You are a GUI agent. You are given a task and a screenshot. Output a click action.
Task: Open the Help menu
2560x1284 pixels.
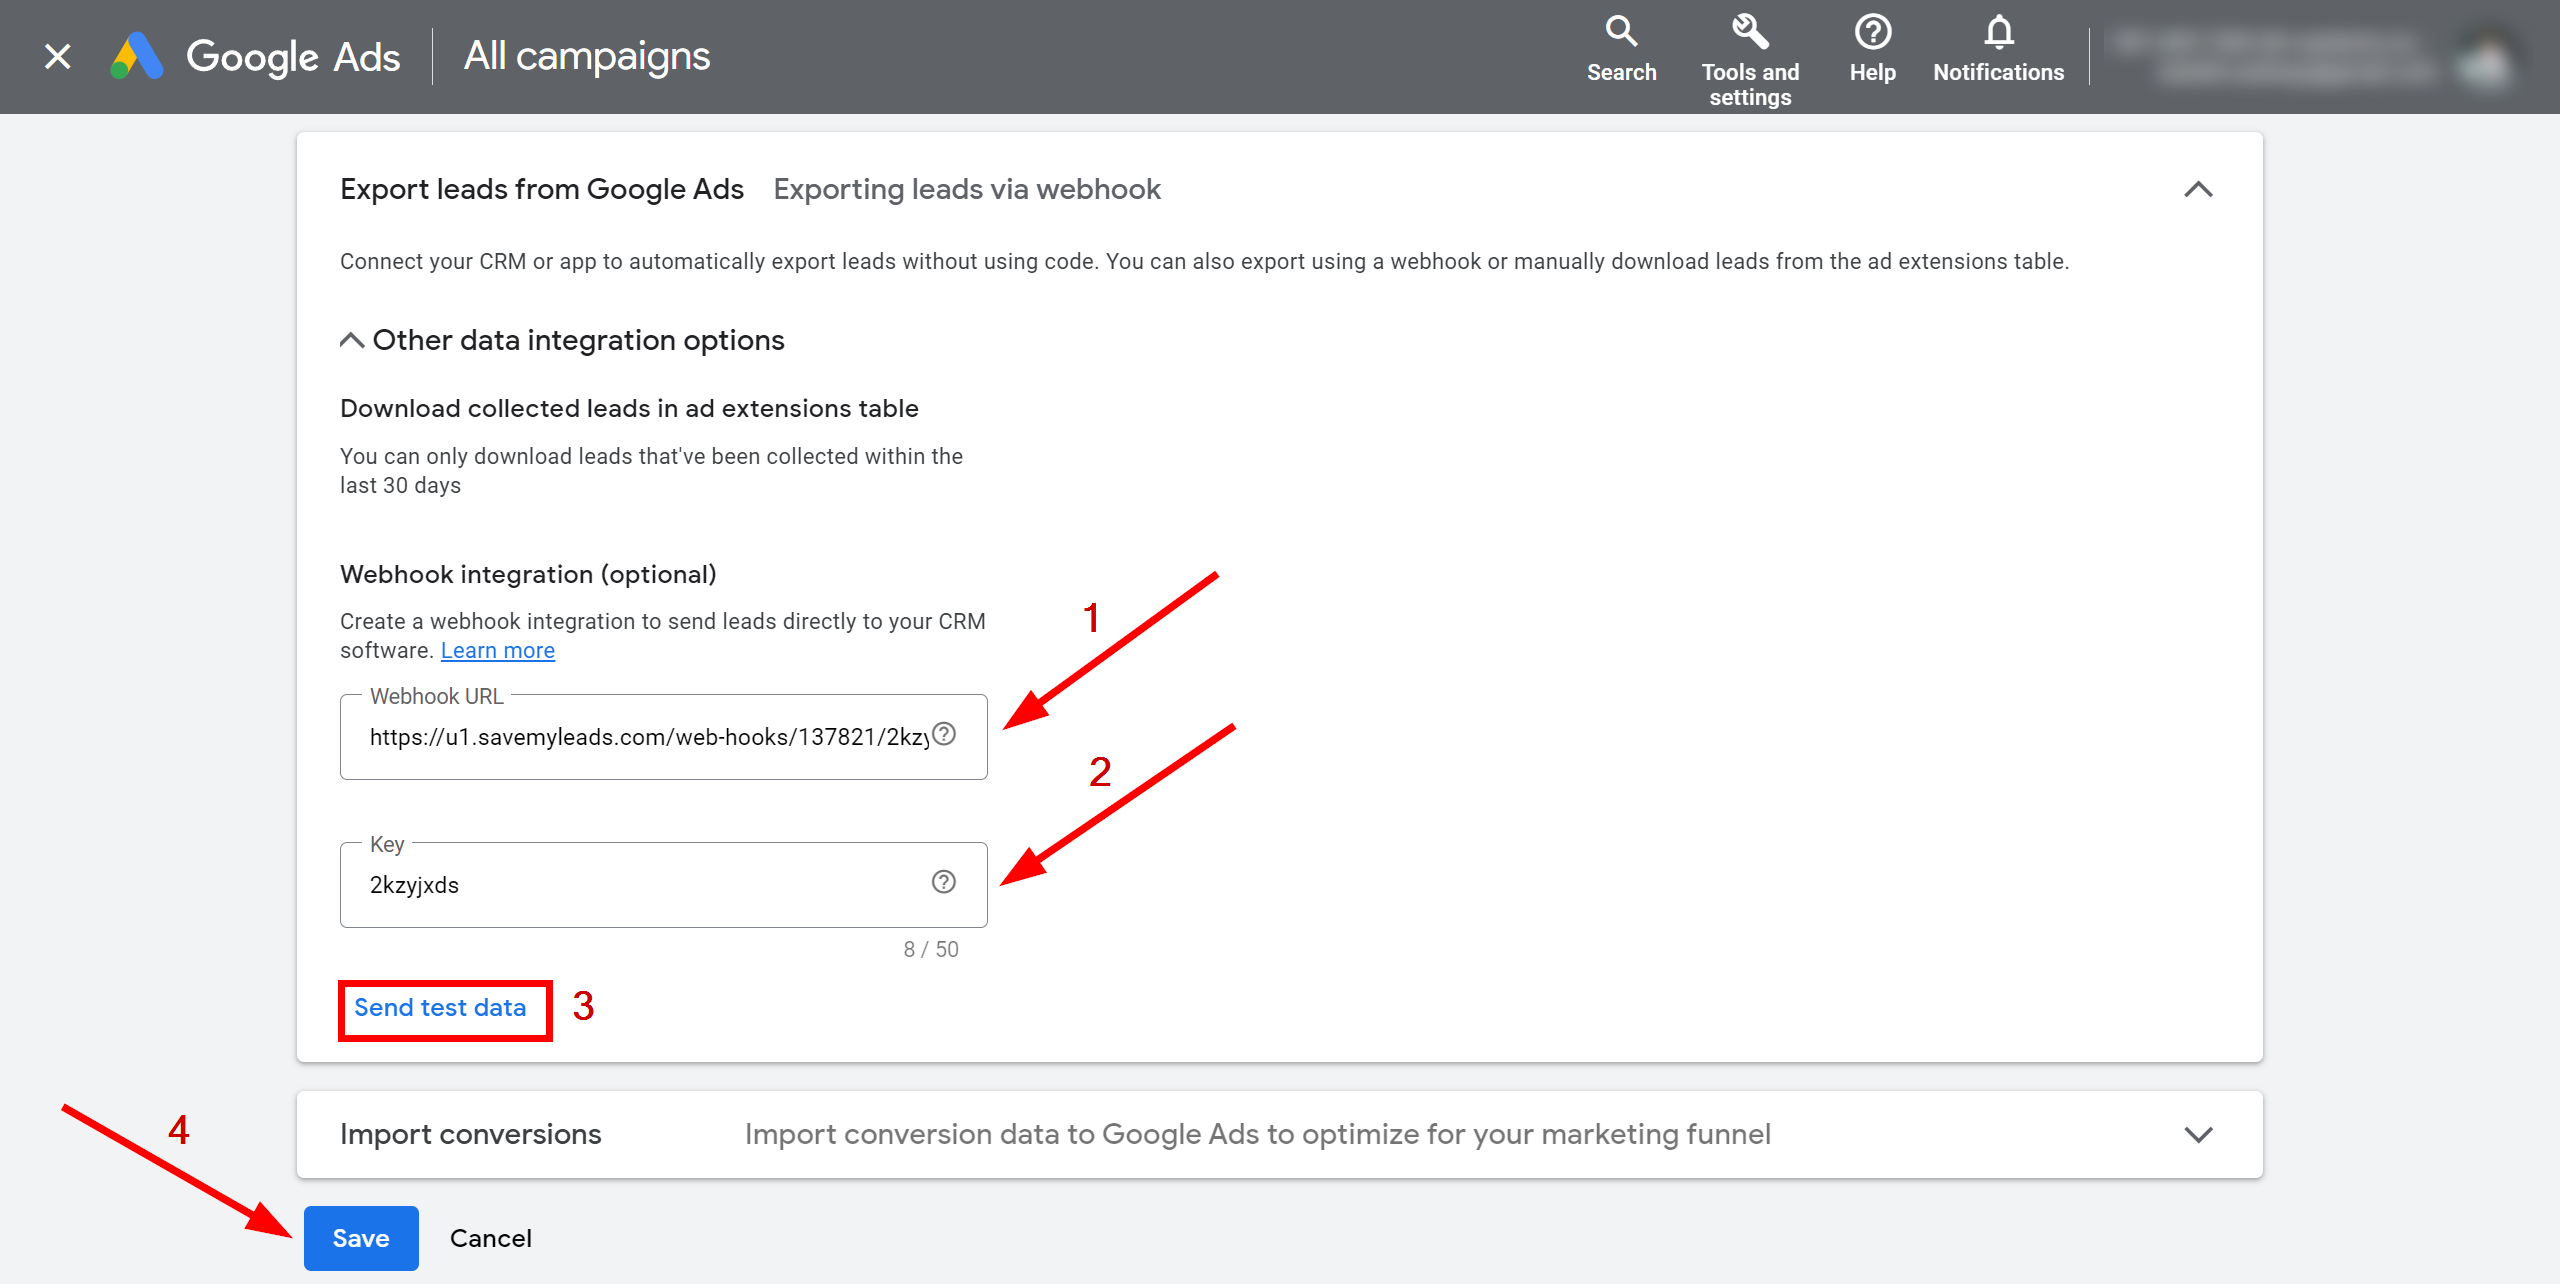click(x=1872, y=50)
